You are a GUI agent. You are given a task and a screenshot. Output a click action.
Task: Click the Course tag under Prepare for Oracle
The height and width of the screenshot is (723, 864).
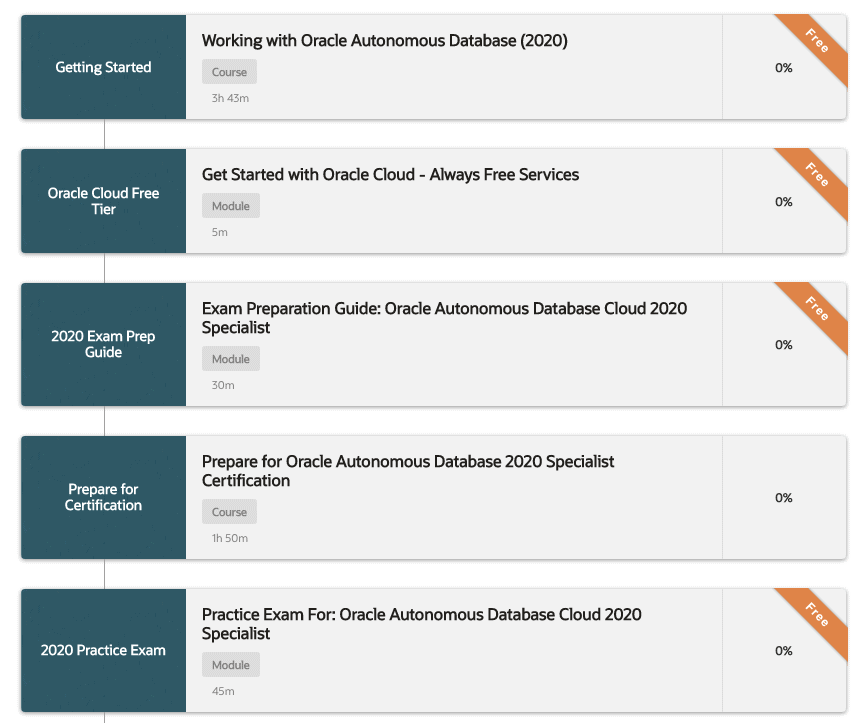tap(229, 512)
